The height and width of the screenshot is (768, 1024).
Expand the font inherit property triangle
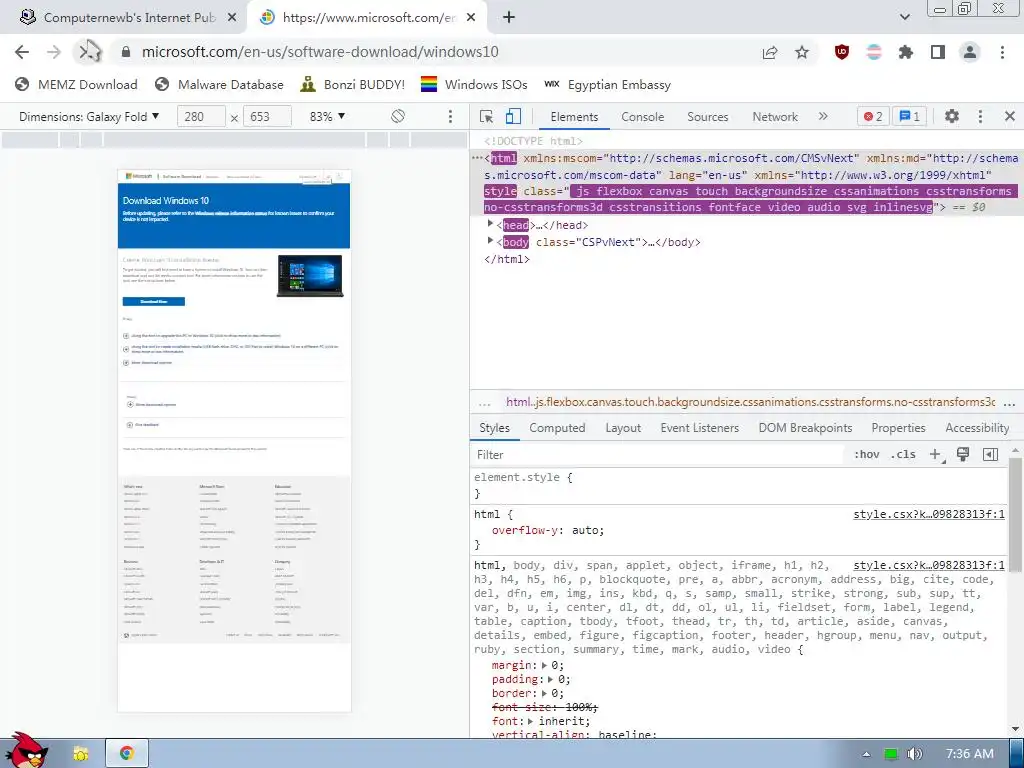(531, 721)
